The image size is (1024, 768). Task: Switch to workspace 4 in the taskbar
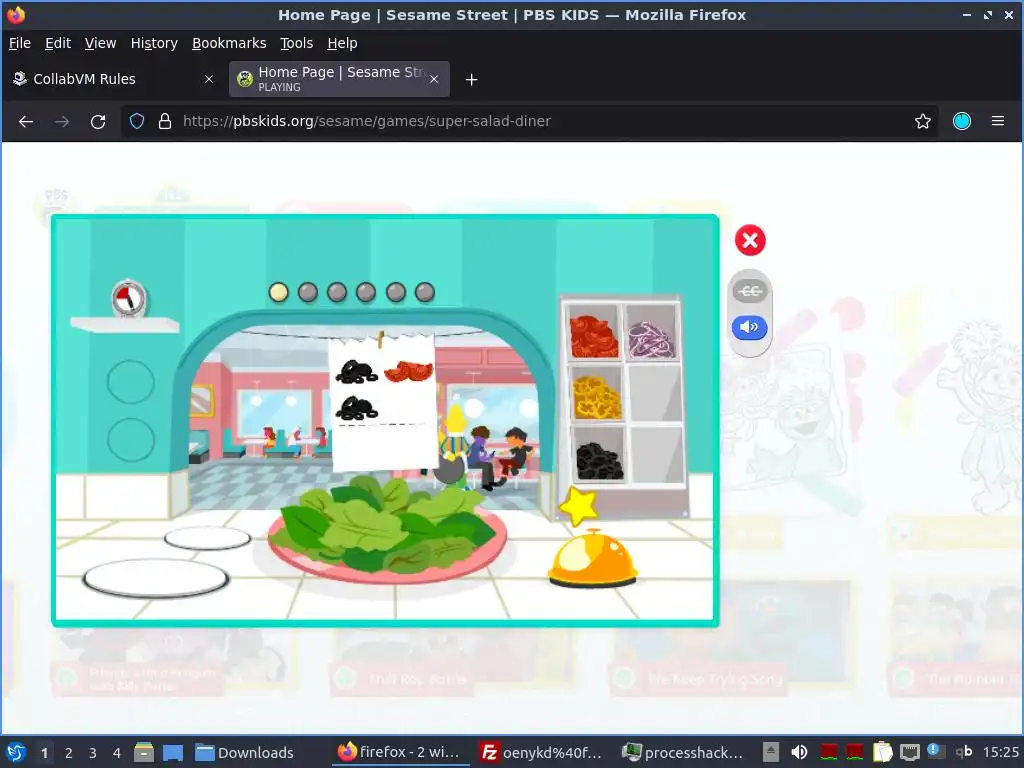point(117,753)
